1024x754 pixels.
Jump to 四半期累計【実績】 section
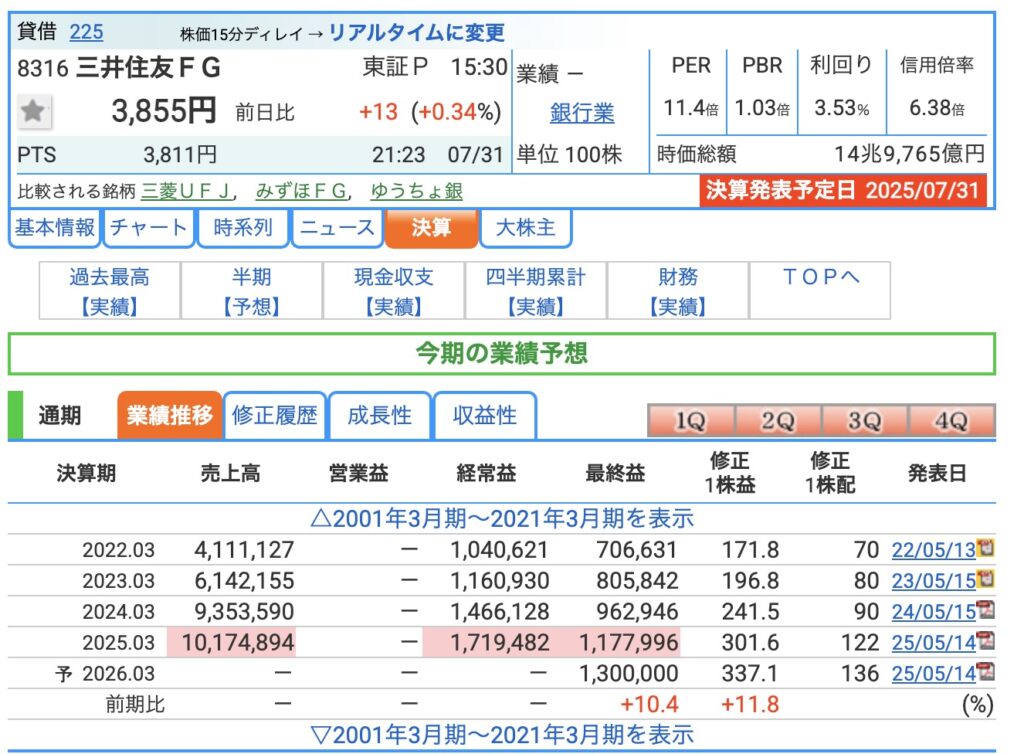pyautogui.click(x=536, y=291)
